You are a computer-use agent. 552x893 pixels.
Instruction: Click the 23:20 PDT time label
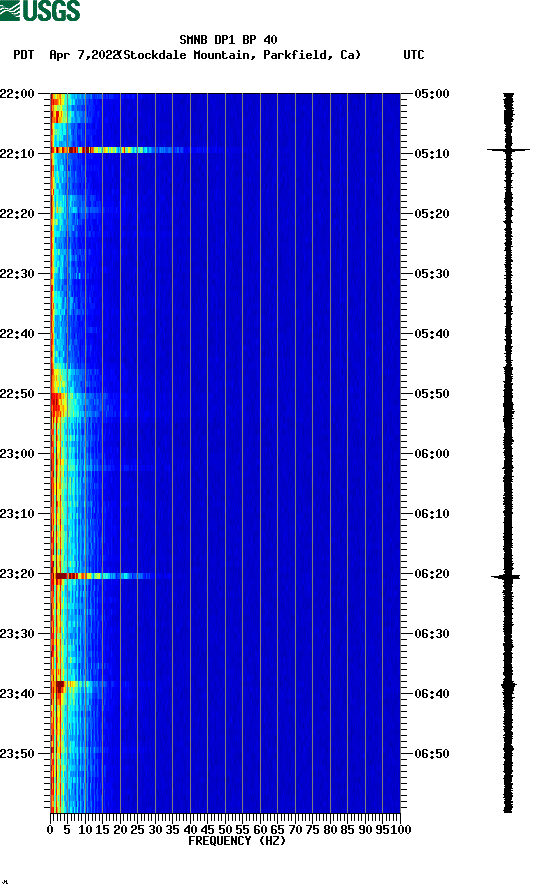[17, 574]
